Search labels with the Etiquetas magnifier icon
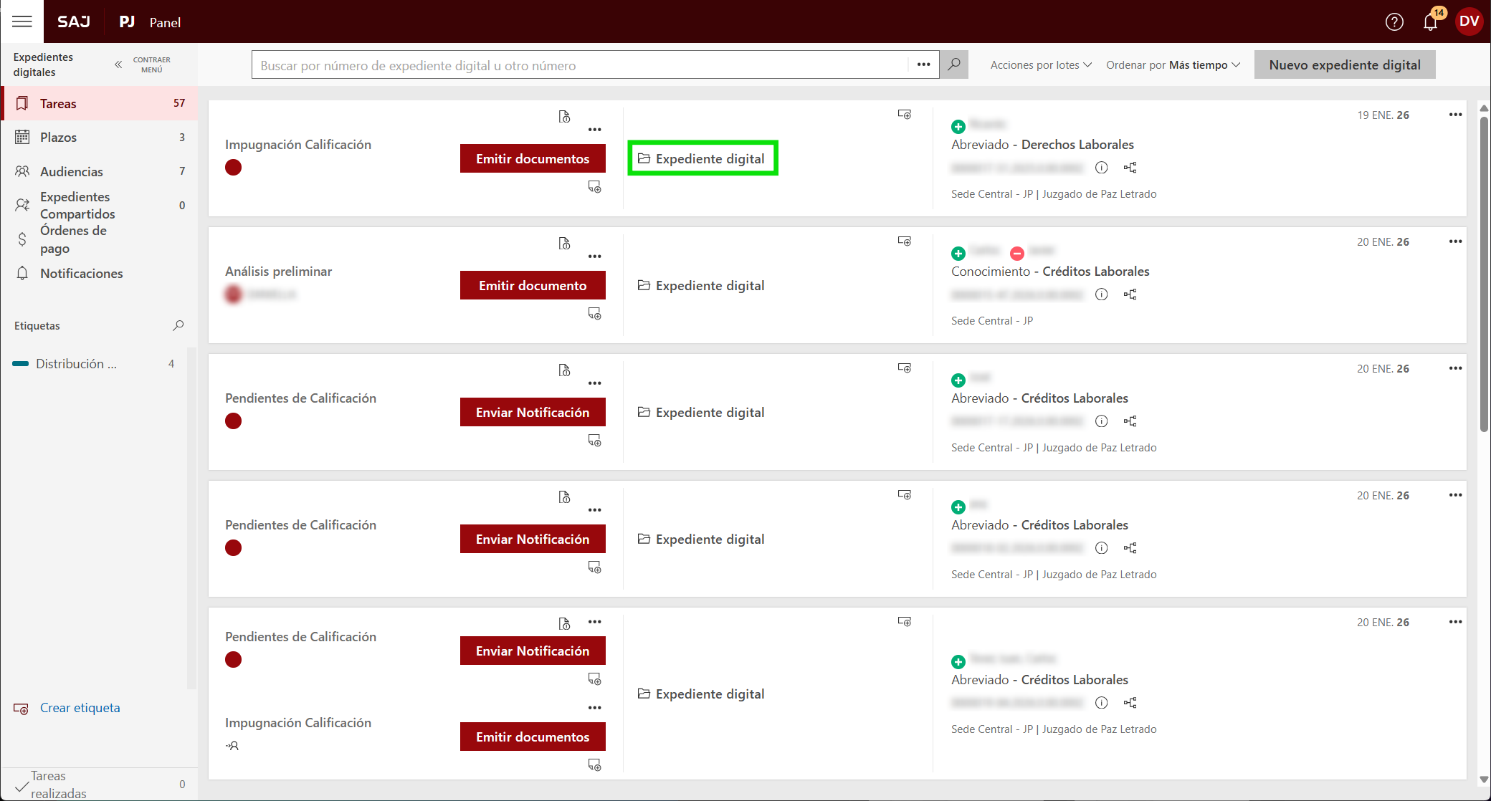Viewport: 1491px width, 801px height. point(178,326)
